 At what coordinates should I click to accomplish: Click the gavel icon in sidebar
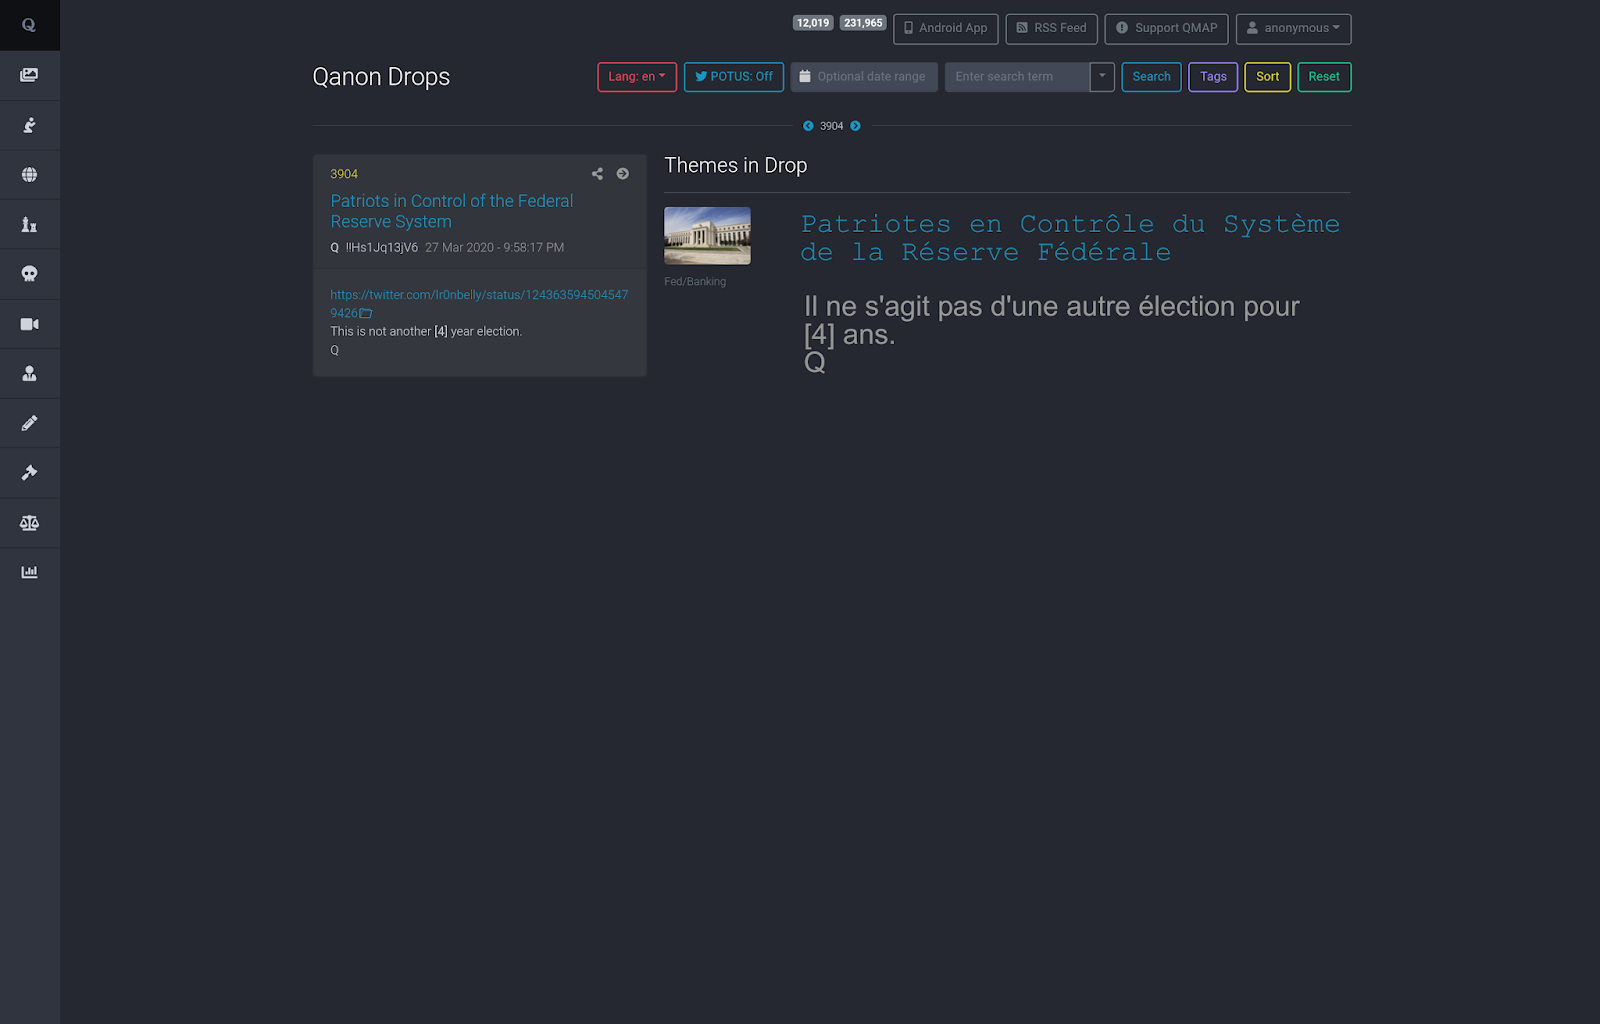tap(29, 473)
